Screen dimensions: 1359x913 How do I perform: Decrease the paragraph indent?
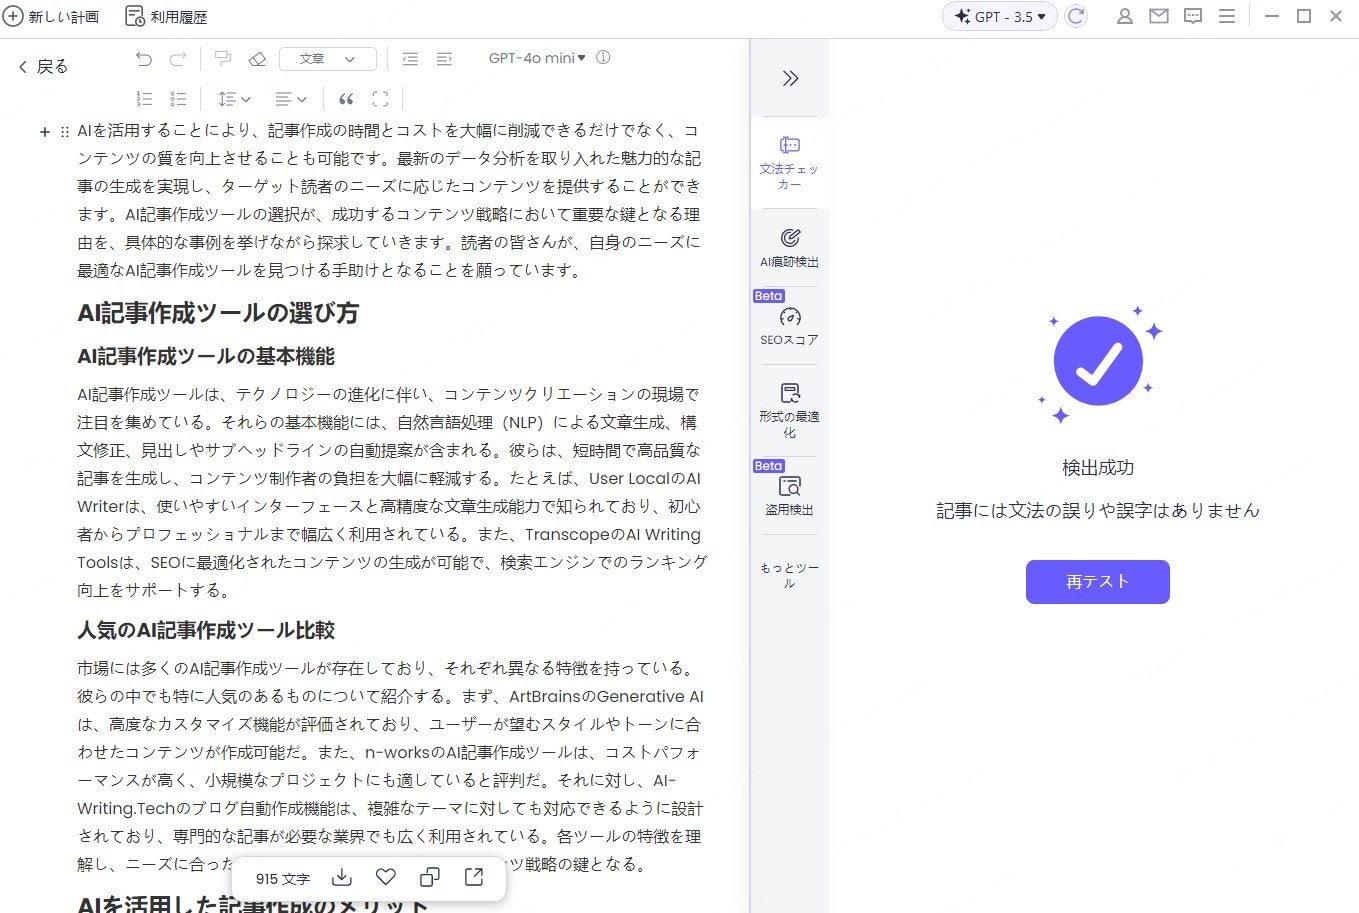click(410, 59)
